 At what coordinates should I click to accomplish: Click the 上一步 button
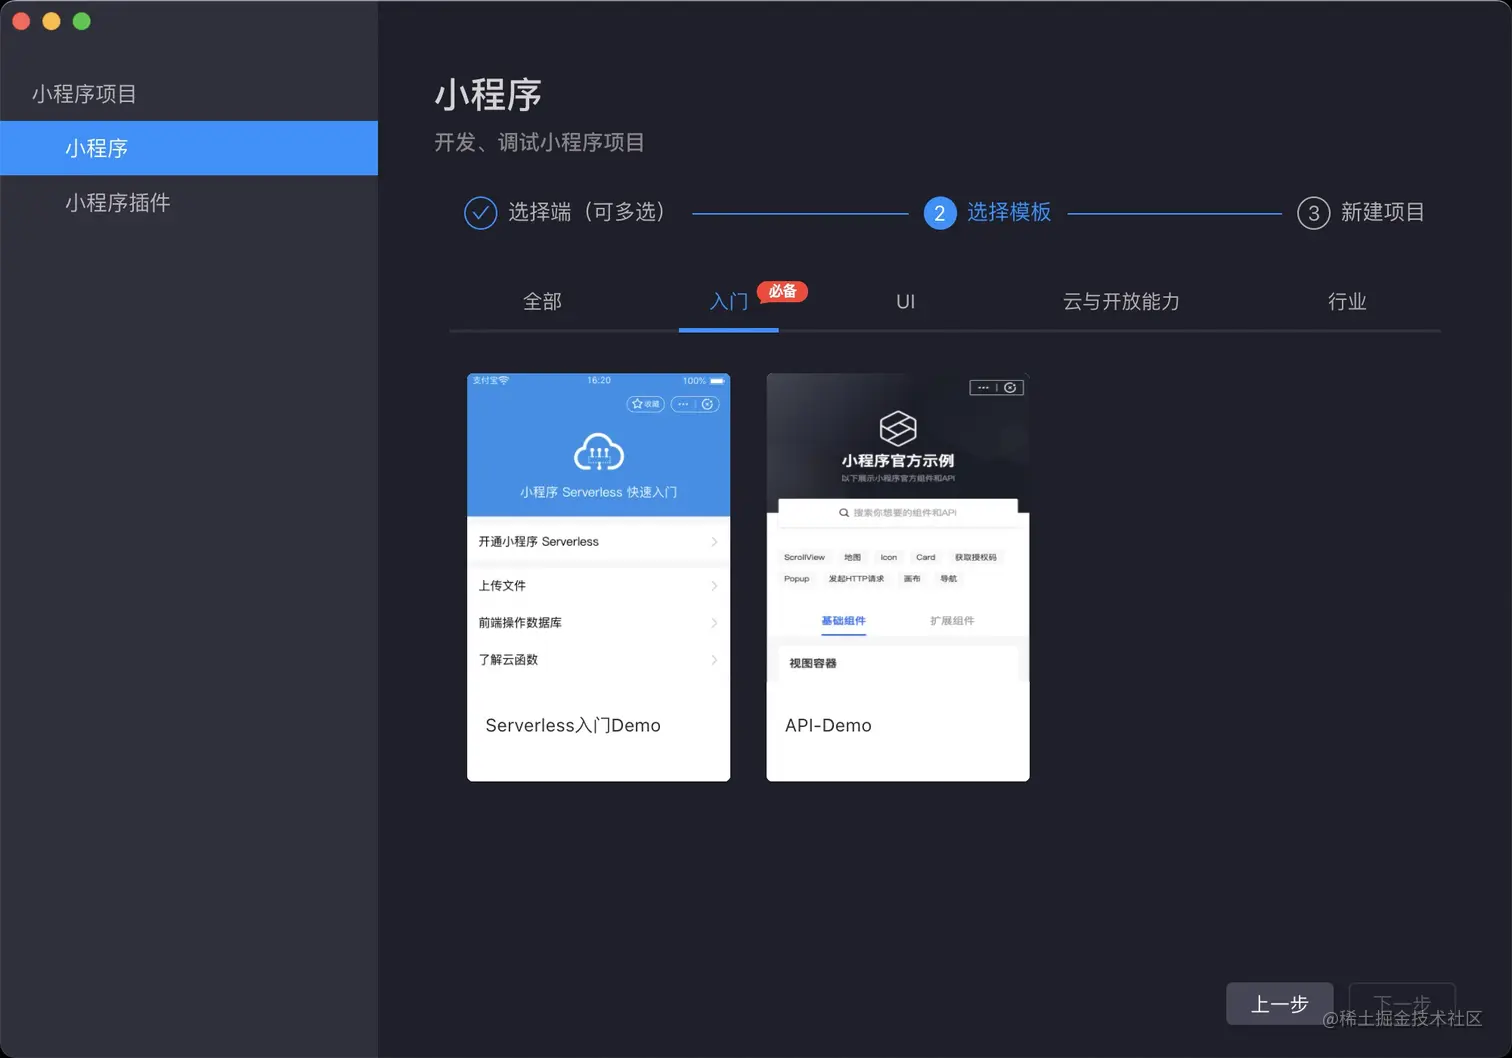tap(1280, 1003)
